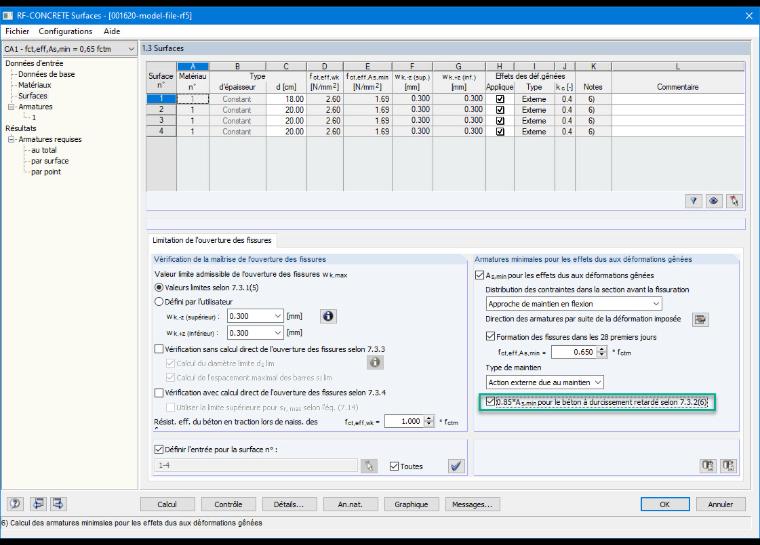Viewport: 760px width, 545px height.
Task: Toggle 0.85*As,min béton à durcissement retardé checkbox
Action: click(490, 401)
